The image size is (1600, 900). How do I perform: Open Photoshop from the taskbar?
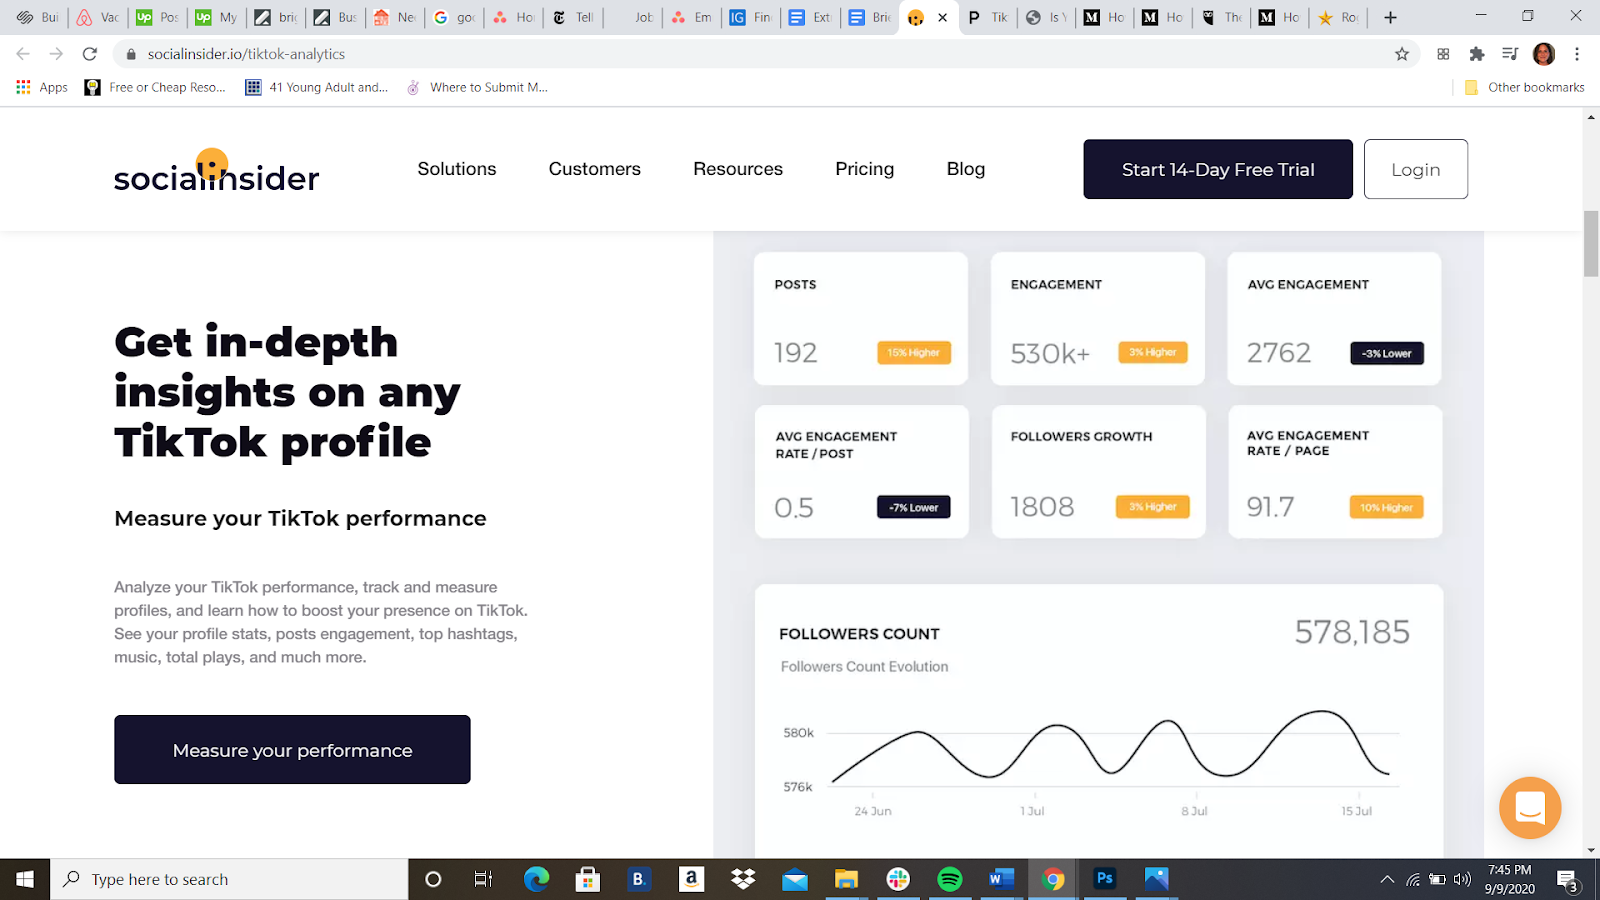(x=1105, y=879)
